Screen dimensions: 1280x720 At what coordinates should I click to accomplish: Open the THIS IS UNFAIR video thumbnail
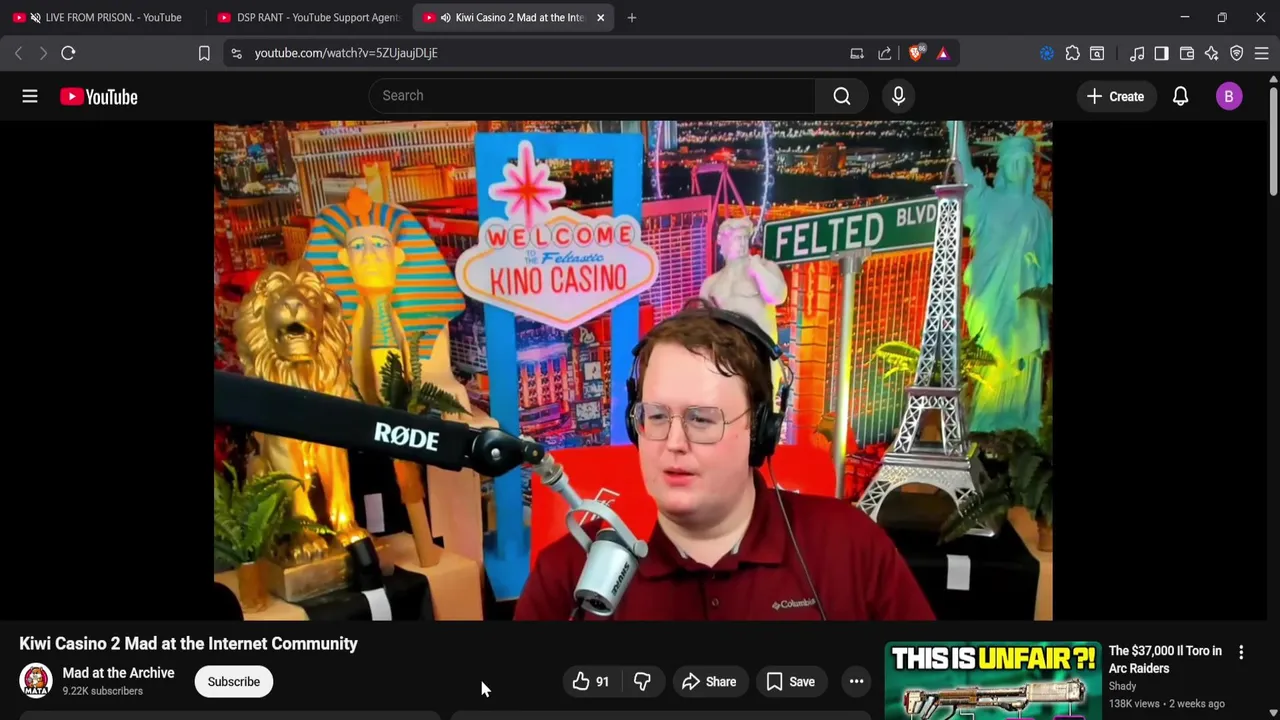(992, 681)
